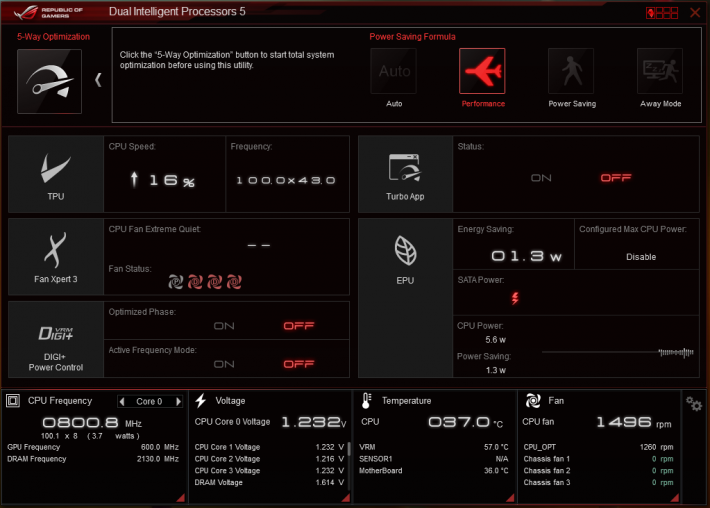Click the Voltage lightning bolt icon
The image size is (710, 508).
[201, 401]
